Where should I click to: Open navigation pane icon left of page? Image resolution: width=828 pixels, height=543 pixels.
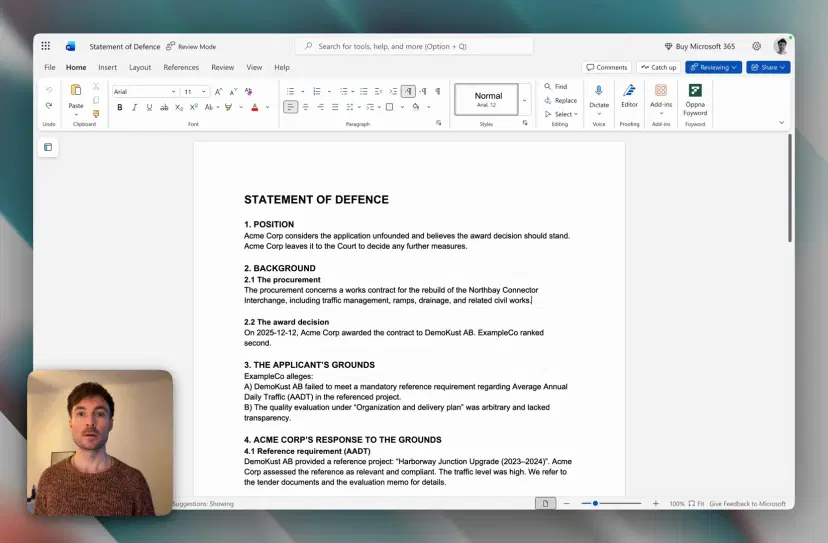click(48, 147)
